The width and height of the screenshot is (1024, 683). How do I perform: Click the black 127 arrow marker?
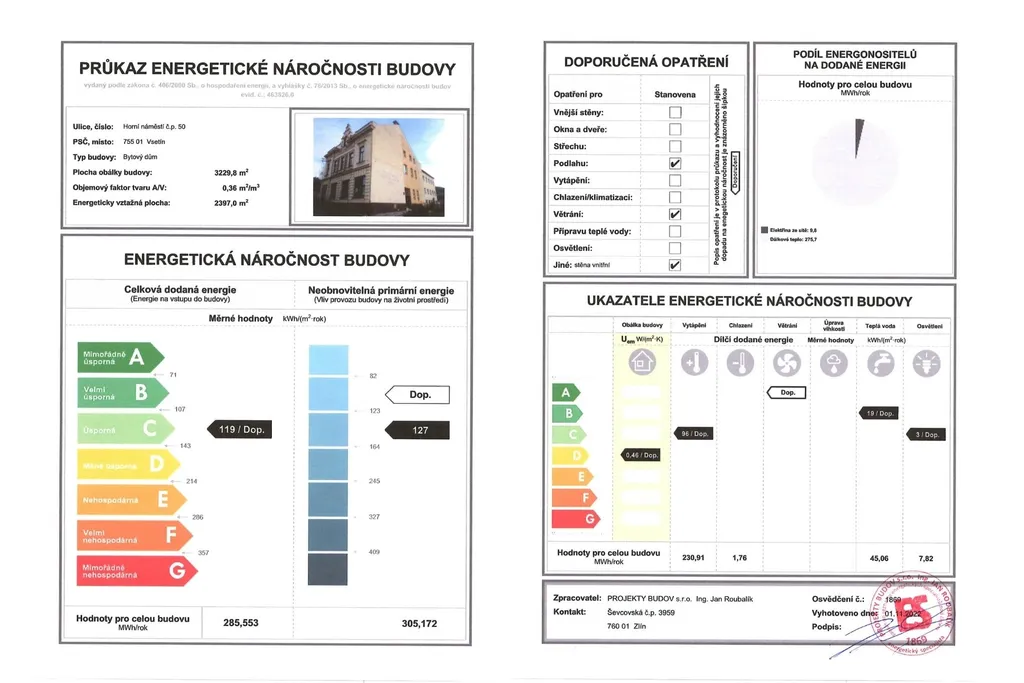tap(417, 430)
